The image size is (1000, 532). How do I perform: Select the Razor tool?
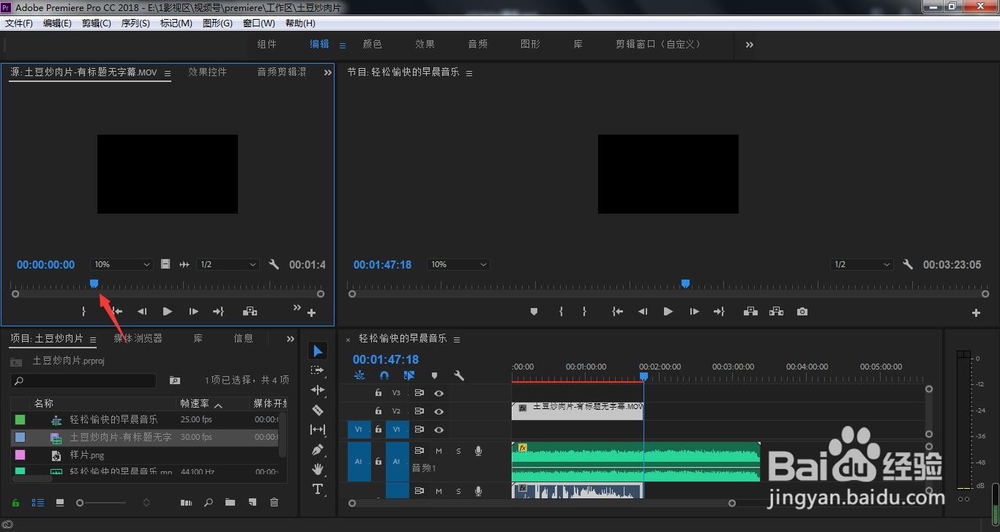(318, 410)
